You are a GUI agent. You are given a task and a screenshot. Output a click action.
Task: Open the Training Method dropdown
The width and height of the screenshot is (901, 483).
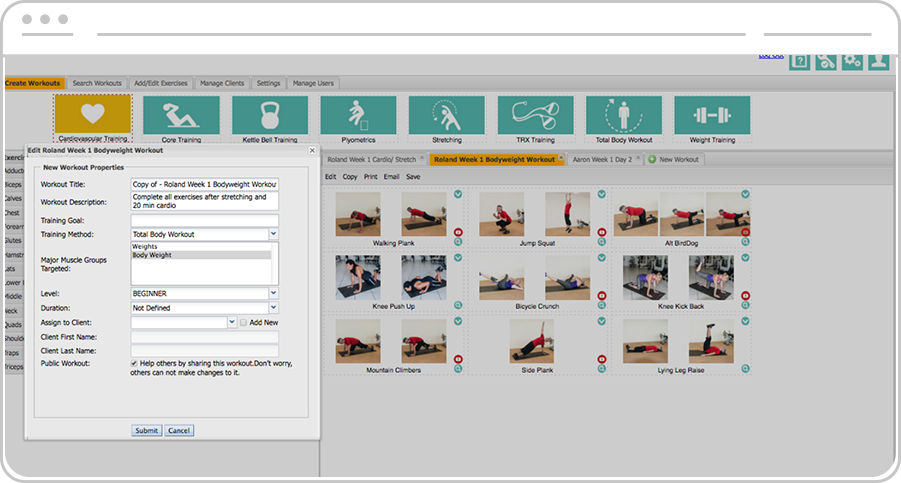coord(274,234)
